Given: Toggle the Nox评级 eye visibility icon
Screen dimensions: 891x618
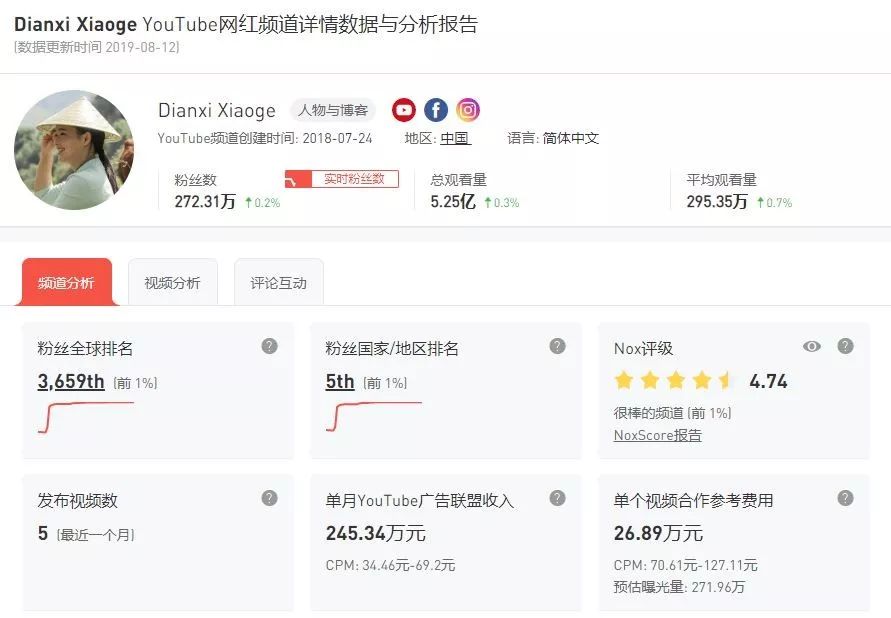Looking at the screenshot, I should coord(812,346).
